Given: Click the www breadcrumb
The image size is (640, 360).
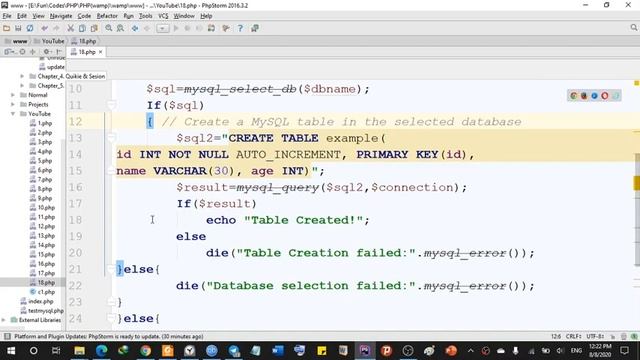Looking at the screenshot, I should pos(16,41).
